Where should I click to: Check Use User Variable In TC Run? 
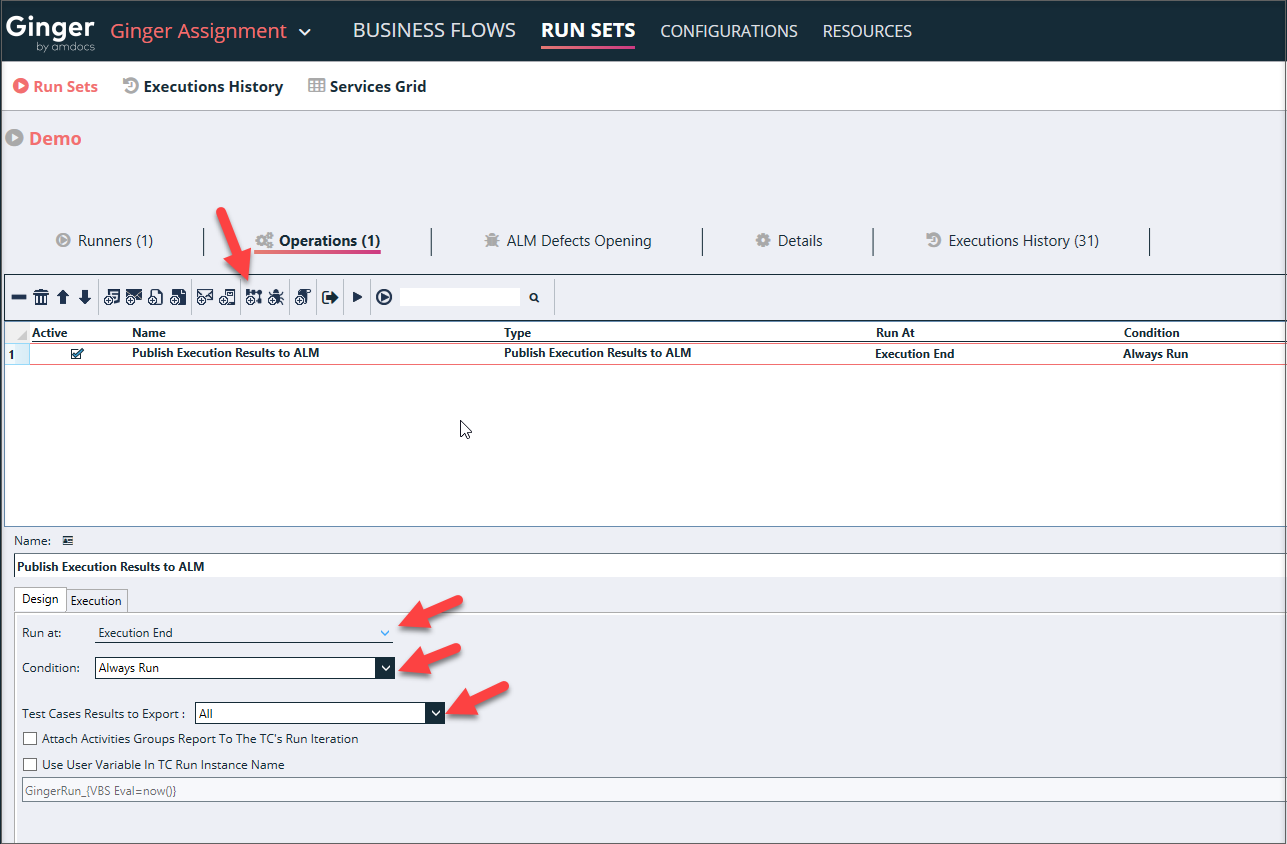[x=30, y=765]
